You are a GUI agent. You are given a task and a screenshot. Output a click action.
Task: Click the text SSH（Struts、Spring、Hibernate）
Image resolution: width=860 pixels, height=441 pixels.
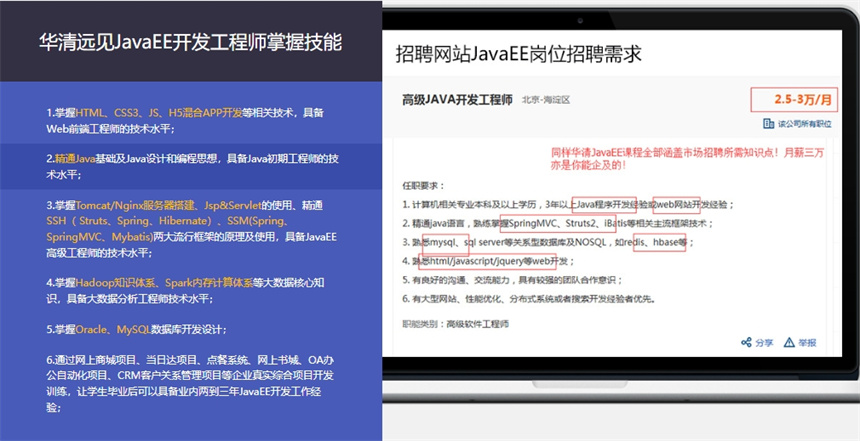(129, 221)
